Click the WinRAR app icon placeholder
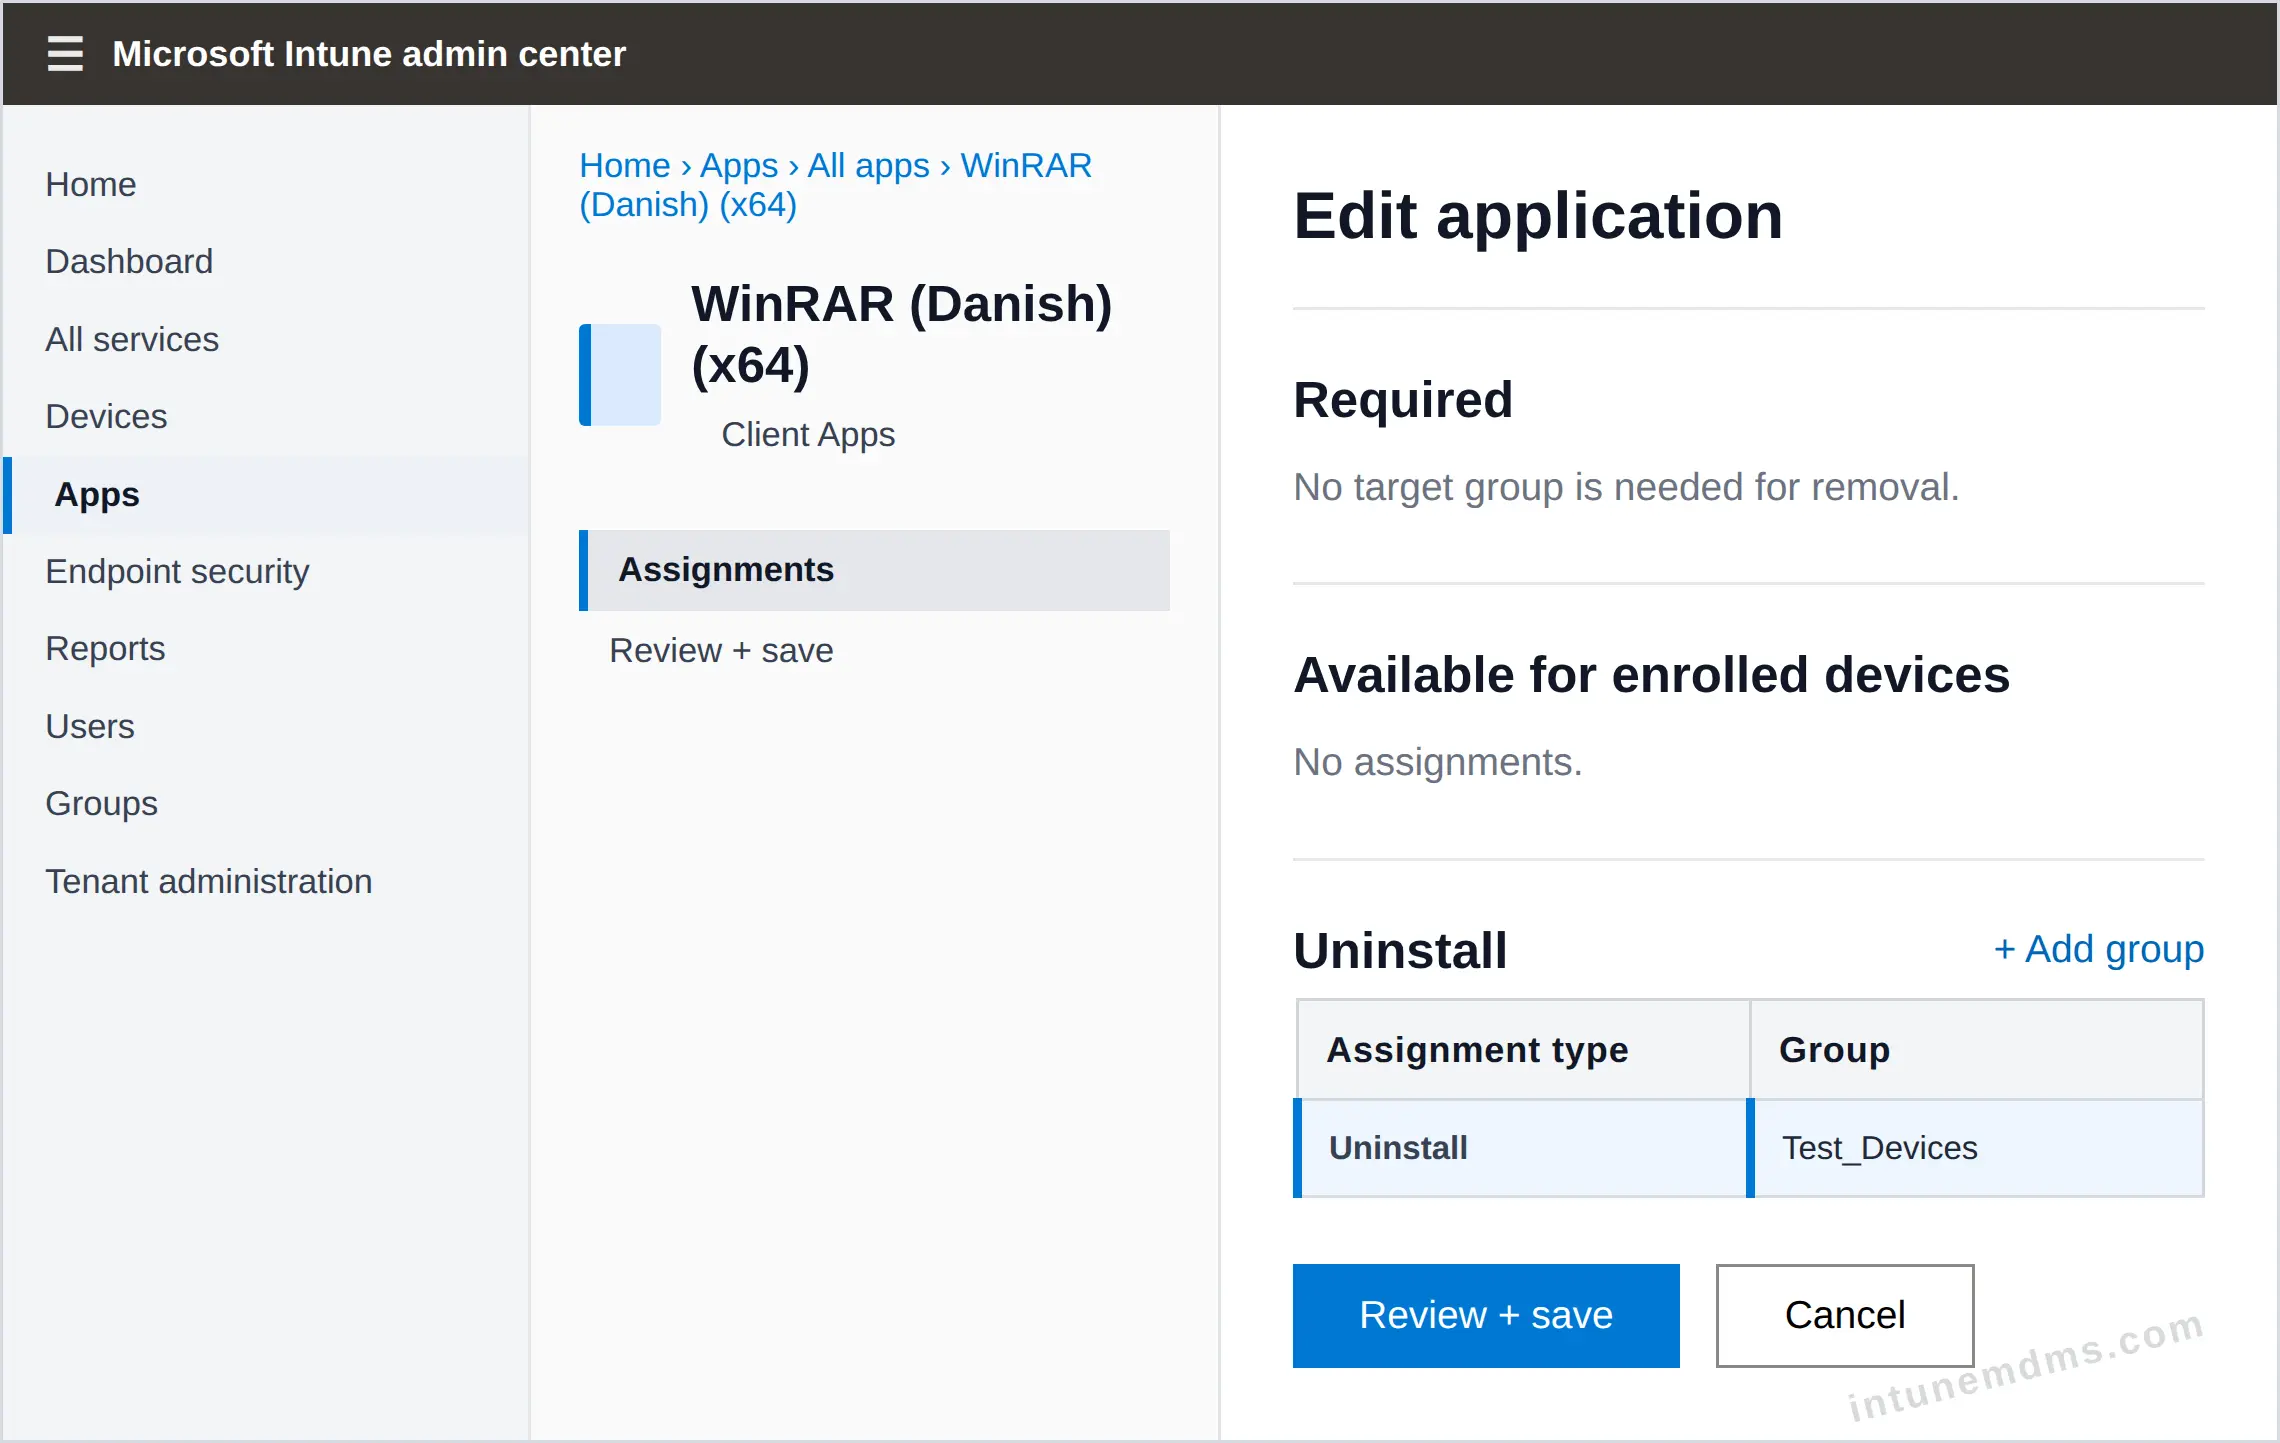This screenshot has width=2280, height=1443. point(620,375)
